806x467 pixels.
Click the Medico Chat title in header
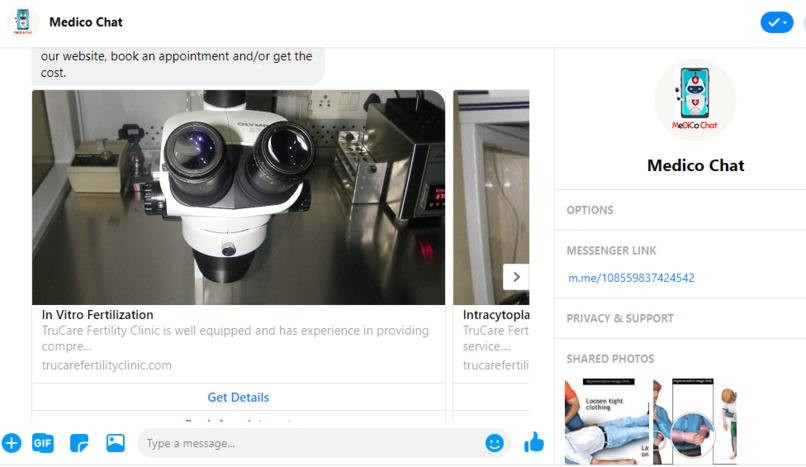pos(86,22)
